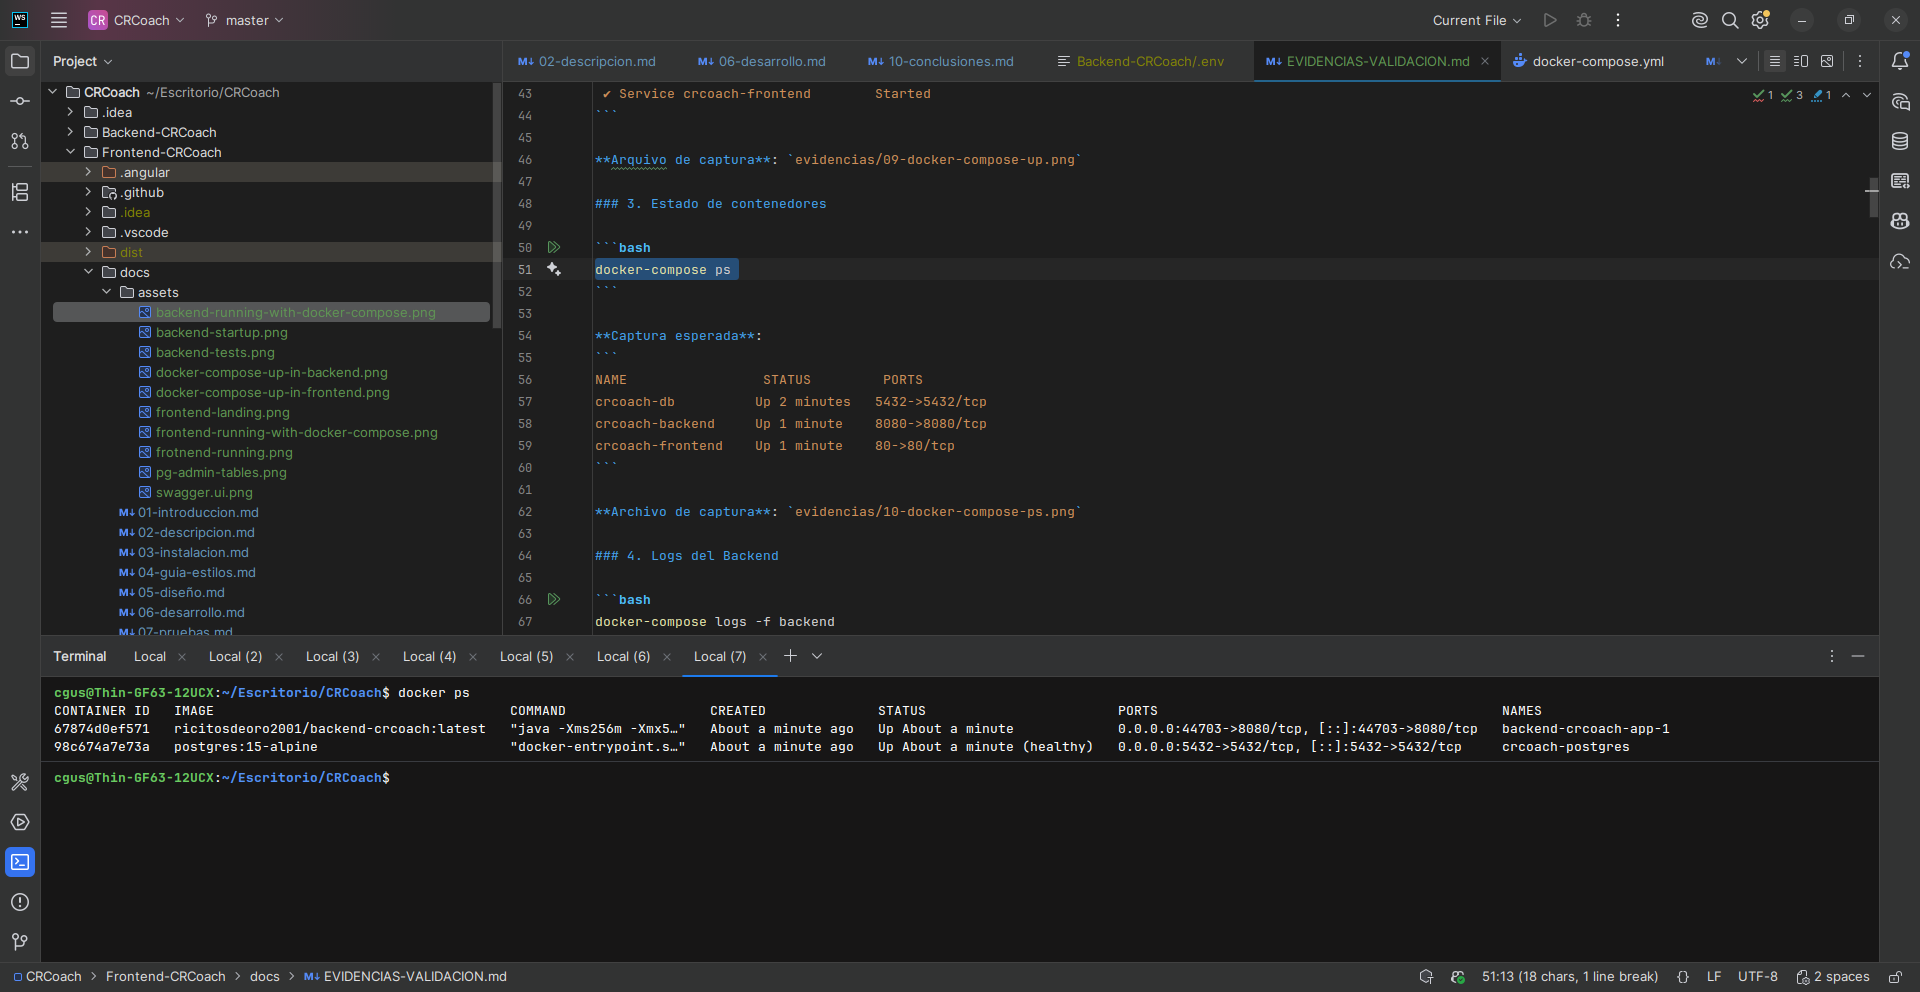Go to next highlighted problem arrow
The image size is (1920, 992).
(x=1867, y=95)
